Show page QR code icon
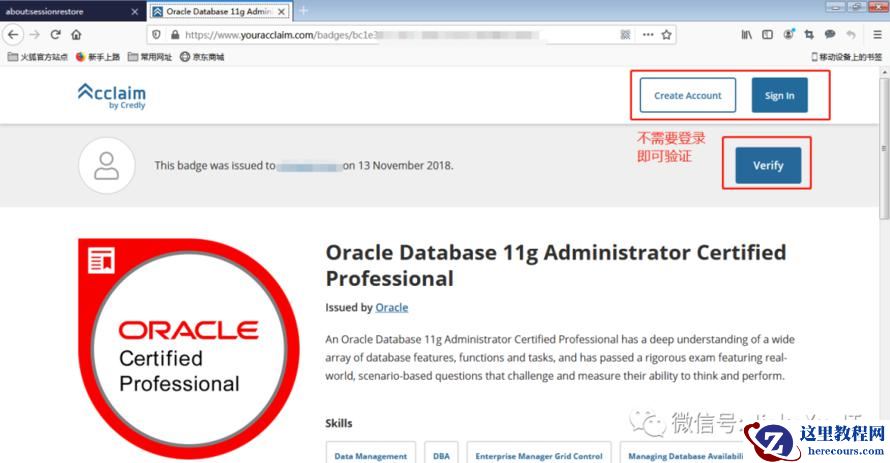 (625, 35)
